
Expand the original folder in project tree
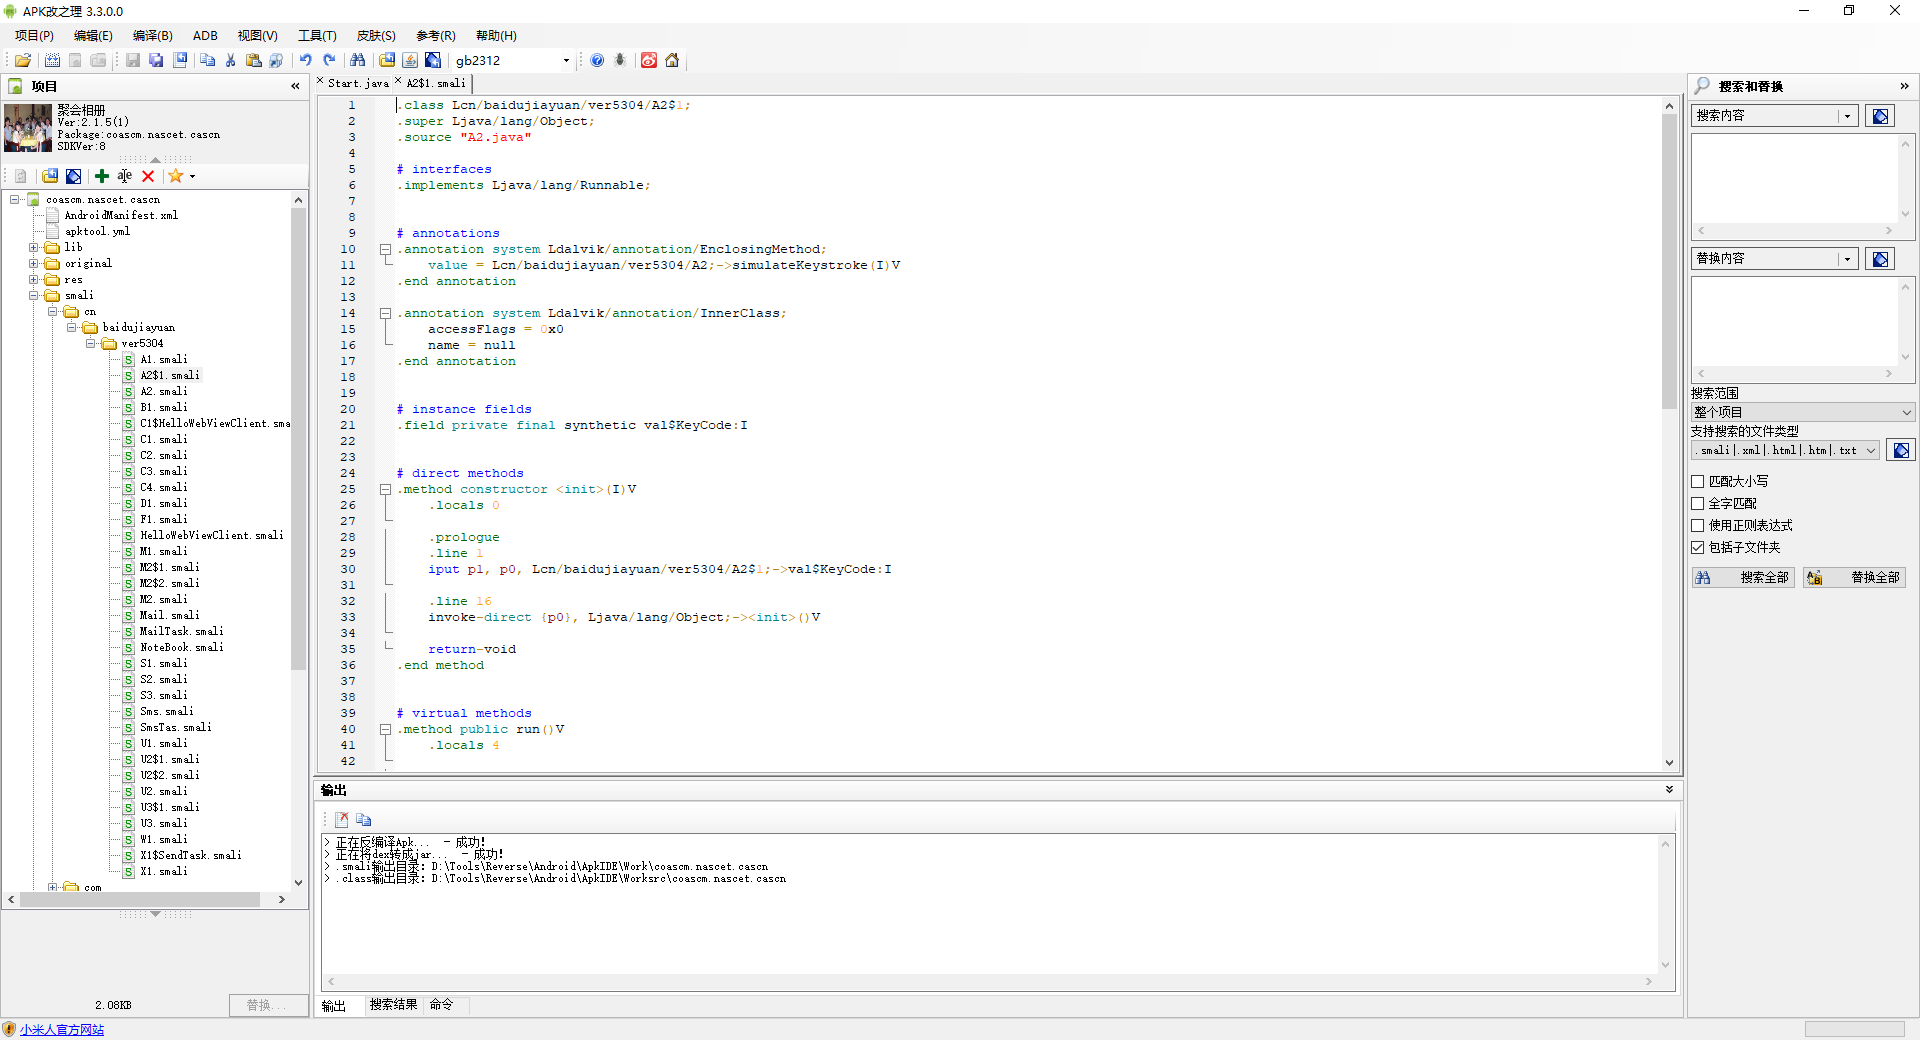tap(33, 263)
